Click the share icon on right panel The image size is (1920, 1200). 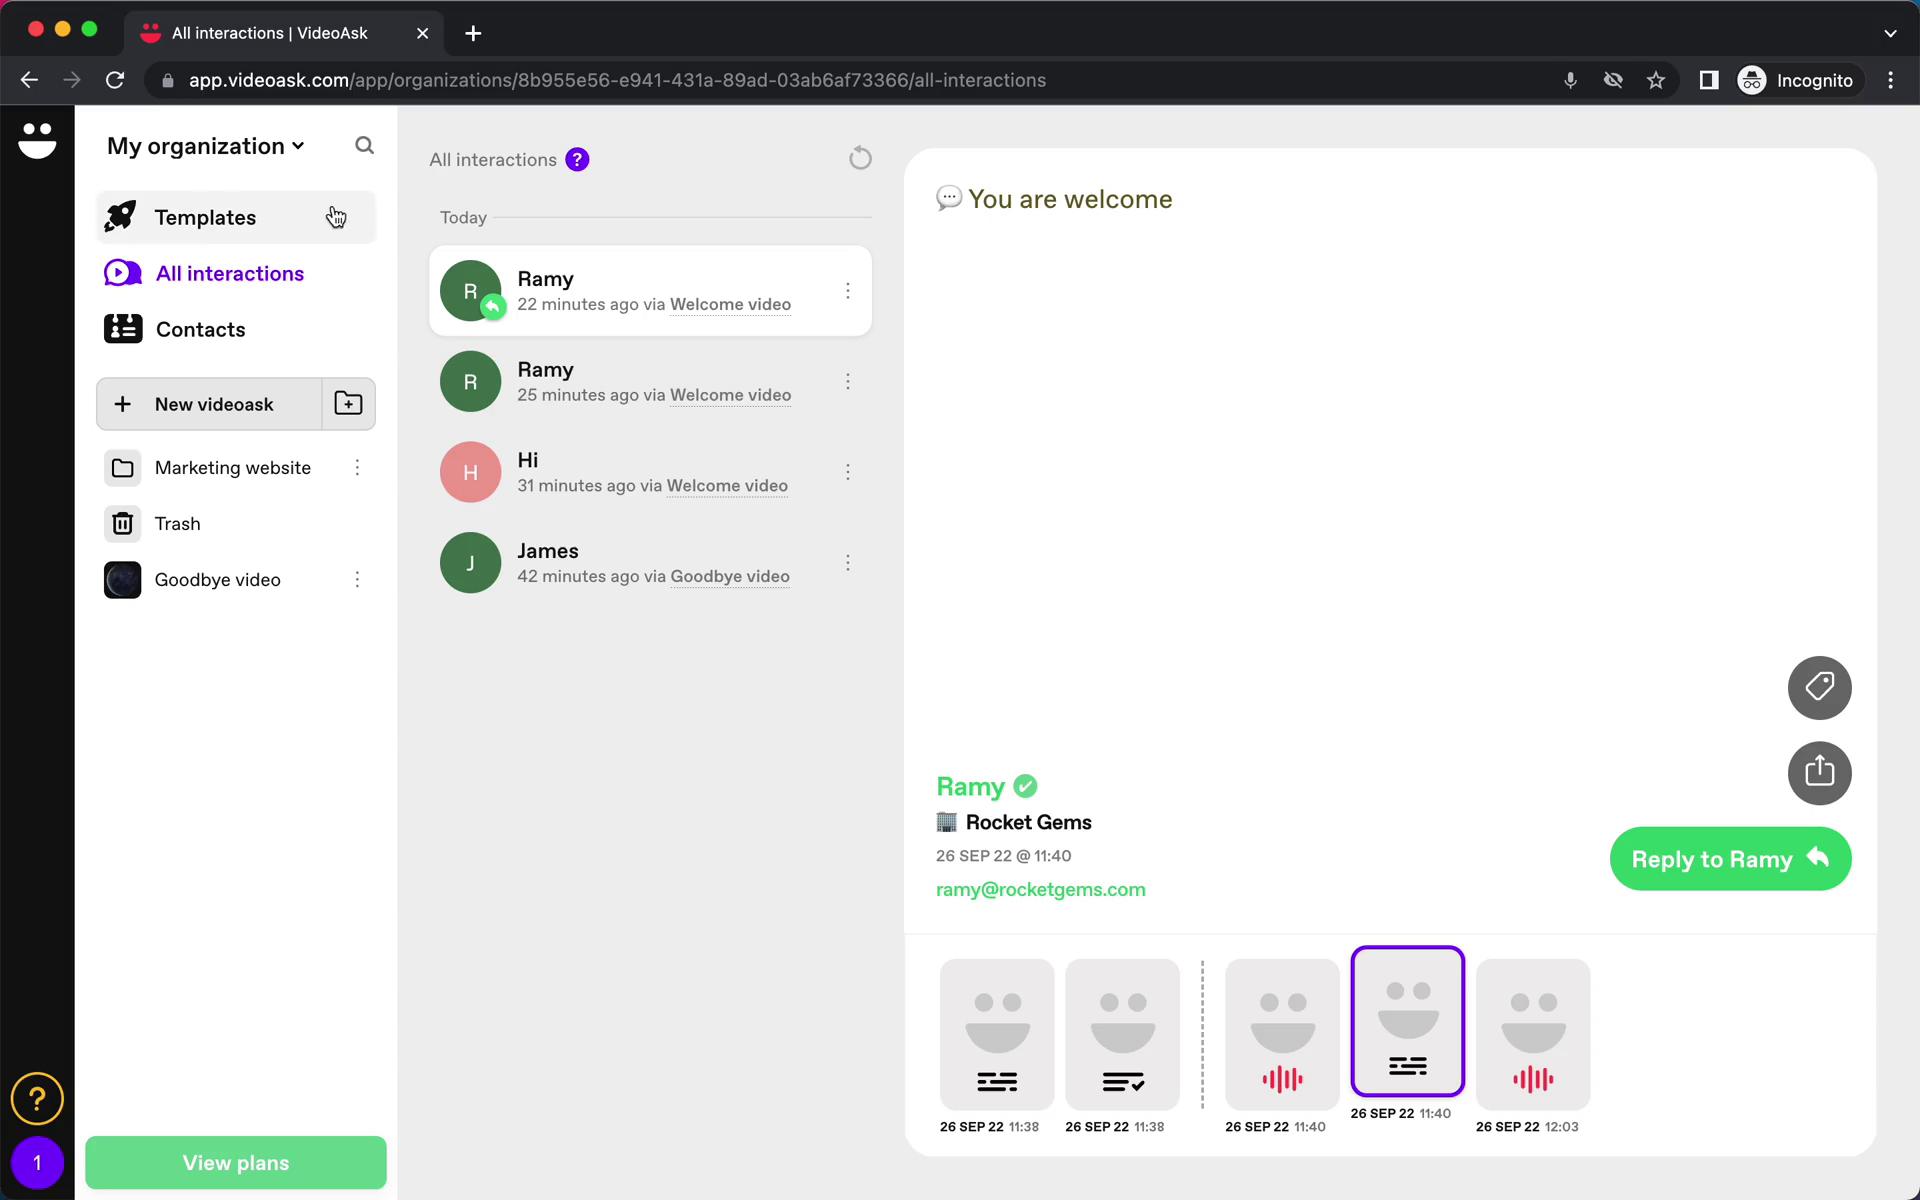(1819, 771)
